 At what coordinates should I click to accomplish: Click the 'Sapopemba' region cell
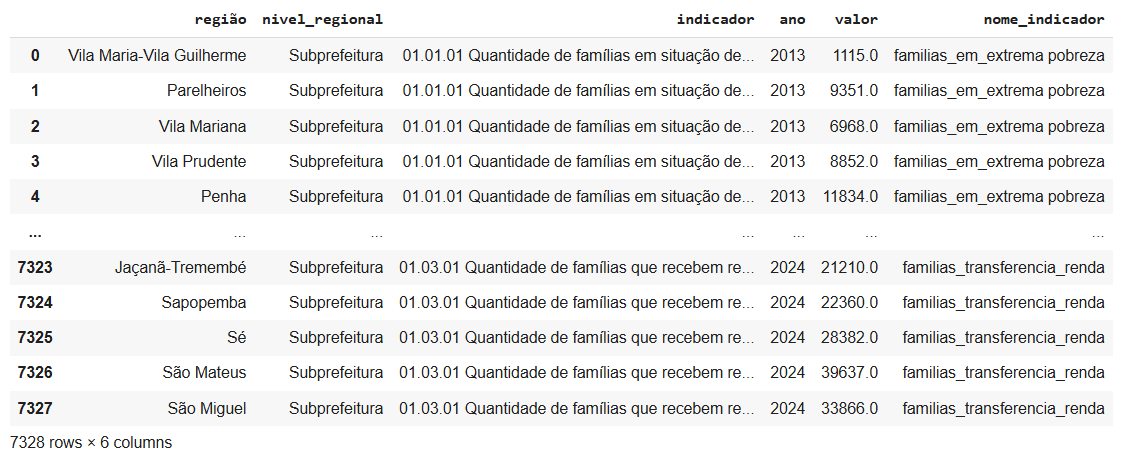pyautogui.click(x=203, y=303)
